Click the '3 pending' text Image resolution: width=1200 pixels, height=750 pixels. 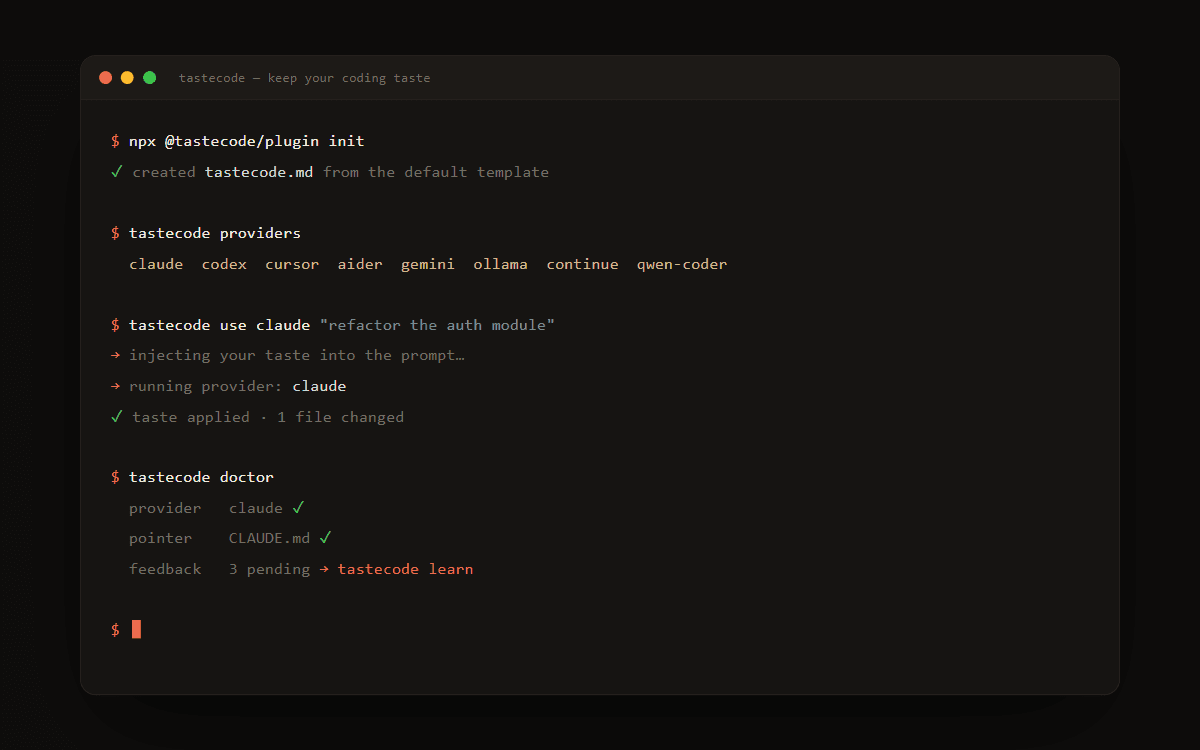pyautogui.click(x=269, y=569)
